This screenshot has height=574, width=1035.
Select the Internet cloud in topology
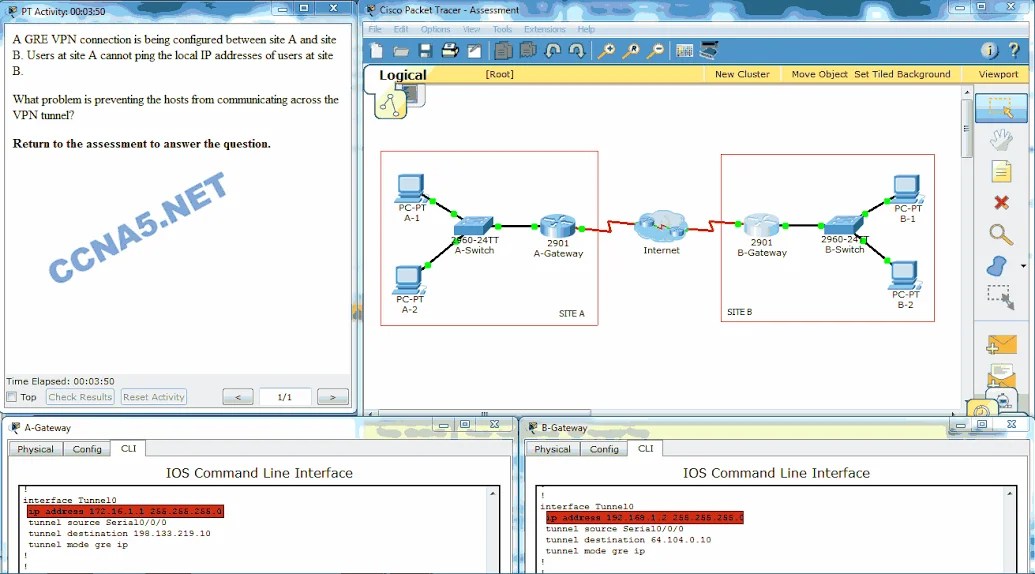661,226
